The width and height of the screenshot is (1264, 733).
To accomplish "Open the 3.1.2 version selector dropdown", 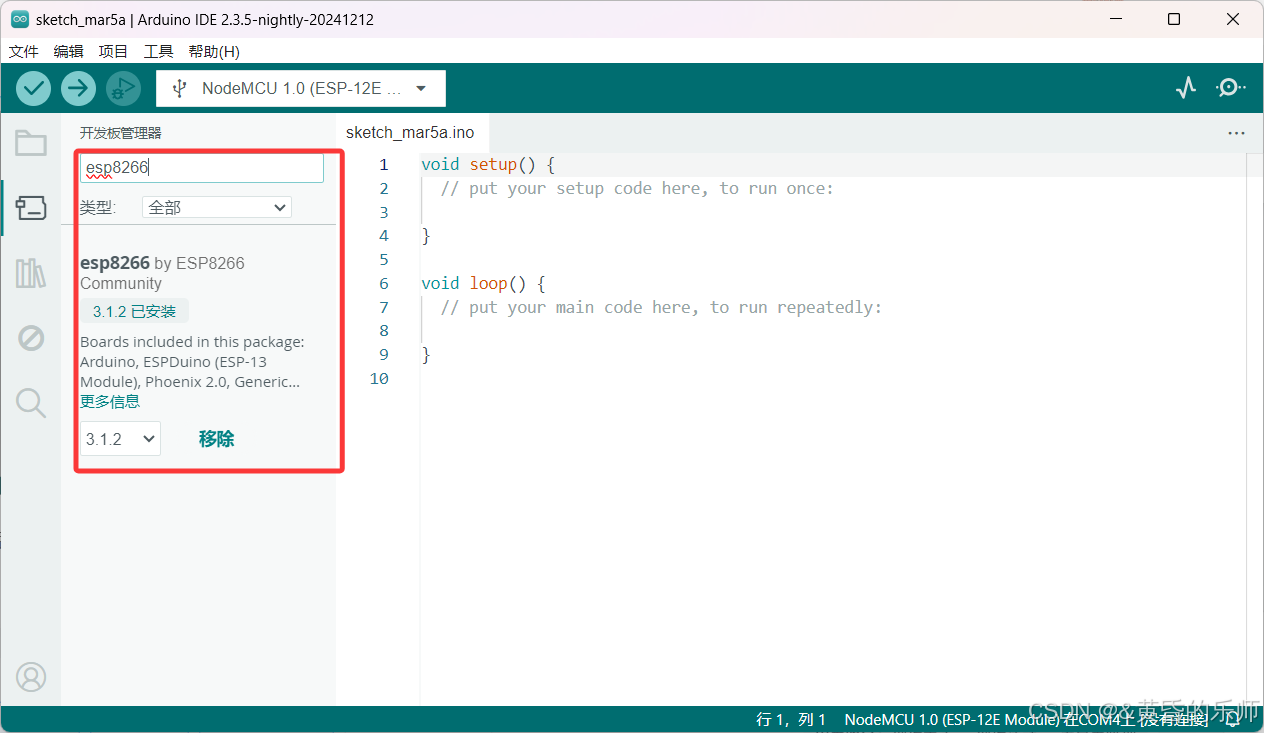I will click(120, 439).
